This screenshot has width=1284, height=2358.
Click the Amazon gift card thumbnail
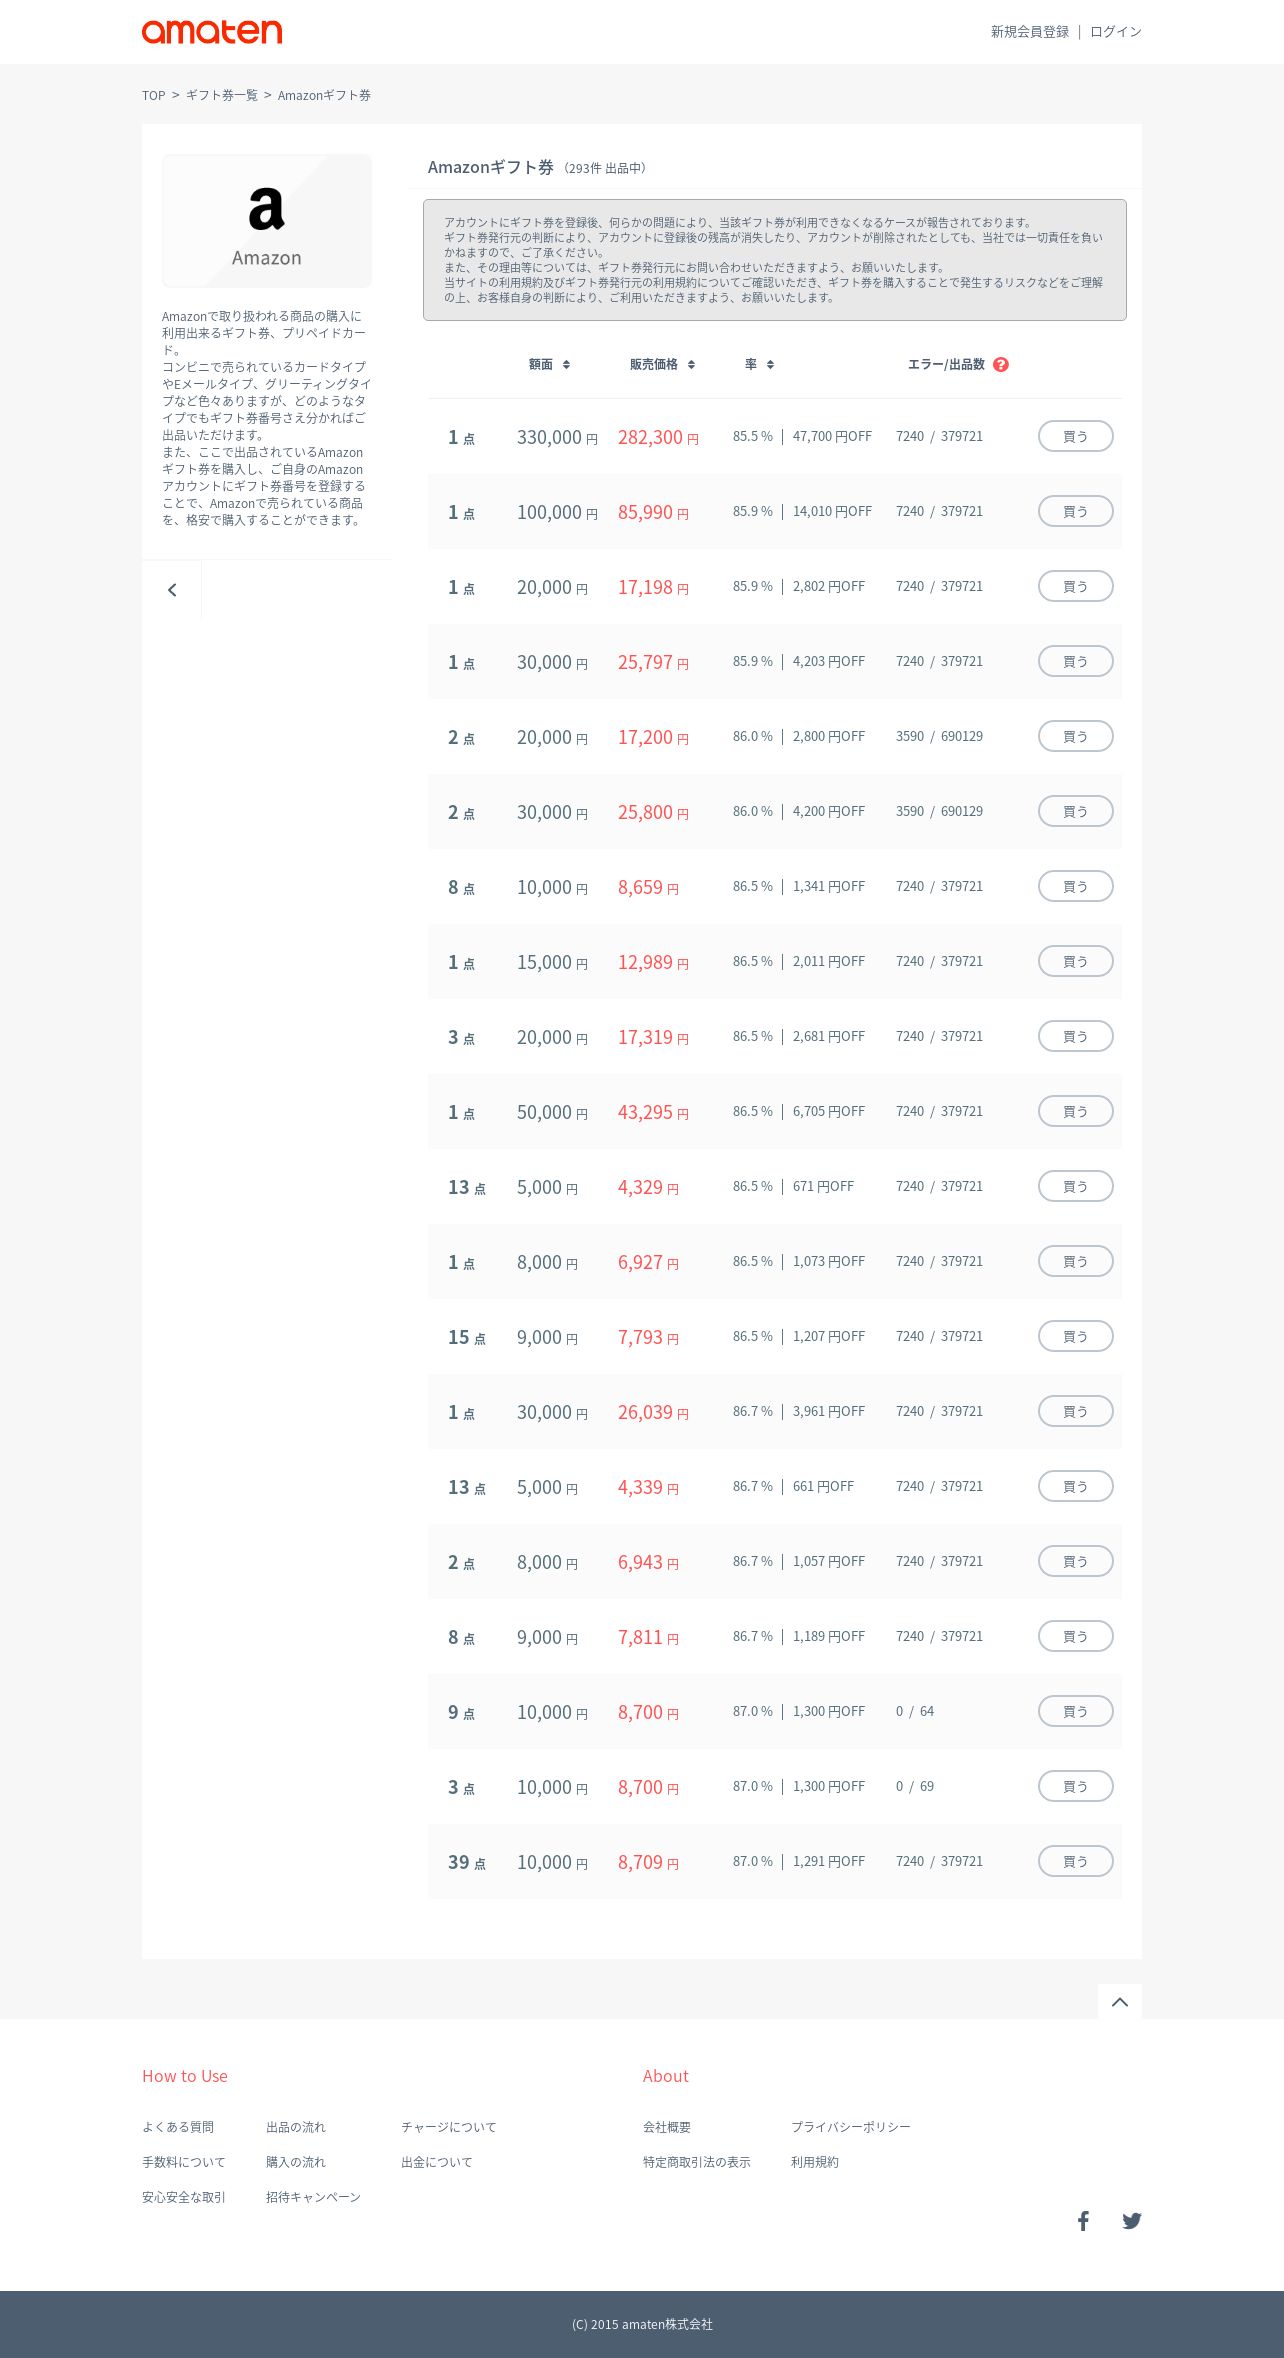tap(267, 221)
